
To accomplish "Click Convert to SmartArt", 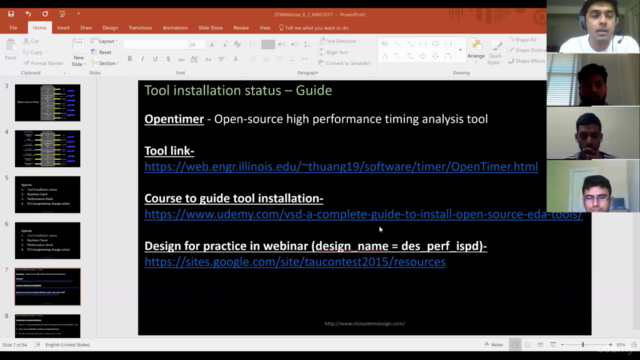I will [345, 63].
